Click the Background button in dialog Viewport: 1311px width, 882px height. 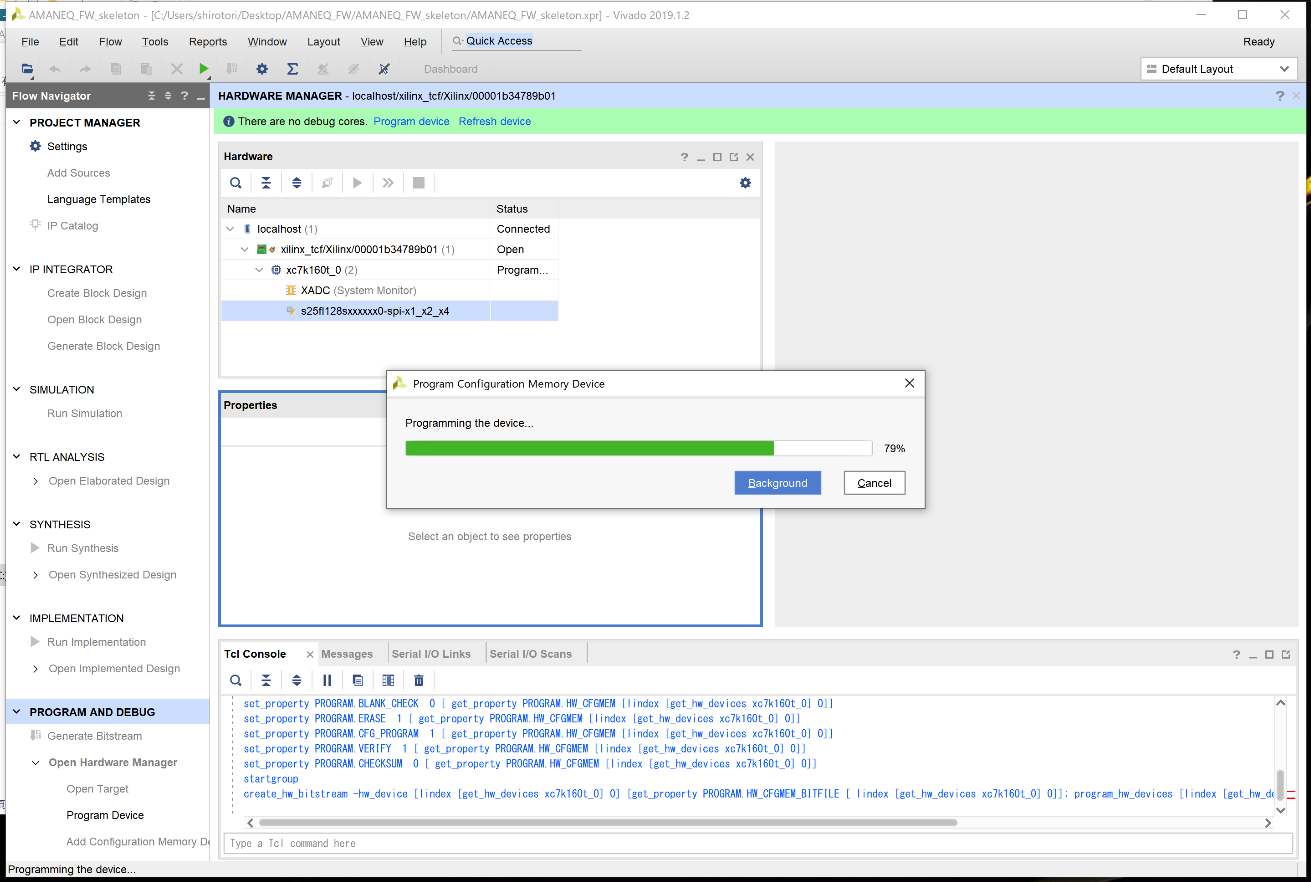777,483
